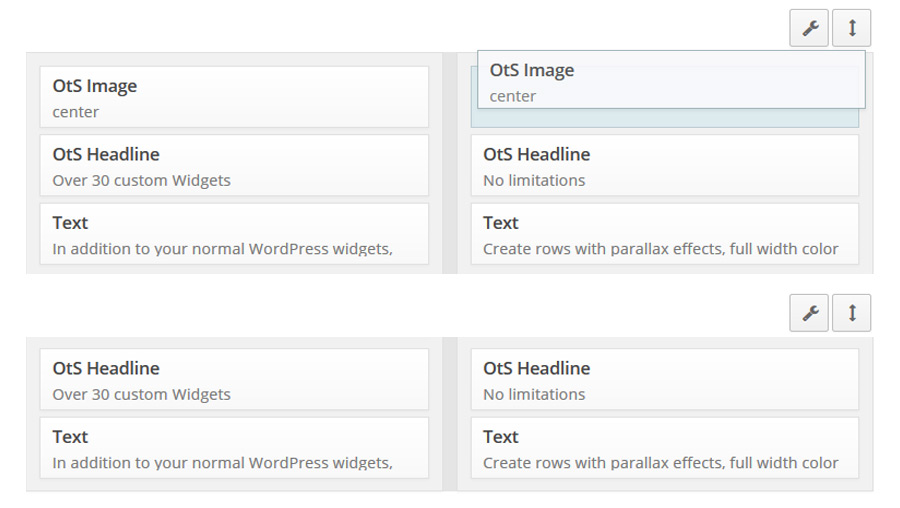This screenshot has width=900, height=508.
Task: Open first row's 'No limitations' headline widget
Action: [x=665, y=165]
